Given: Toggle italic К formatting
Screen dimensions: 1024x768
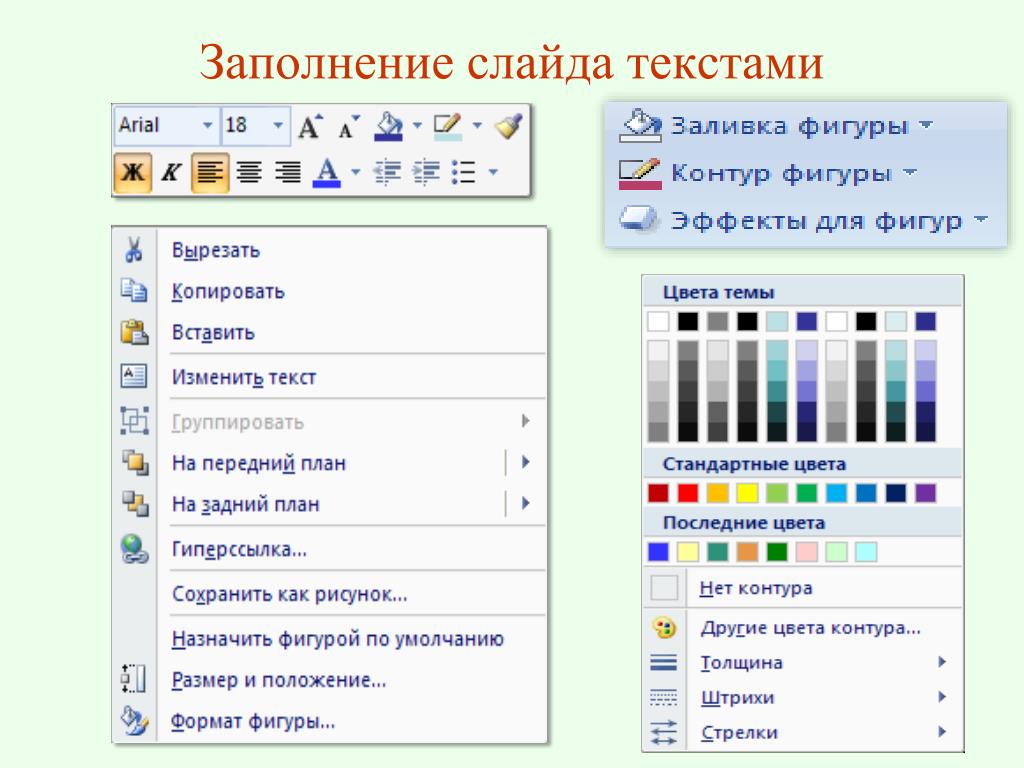Looking at the screenshot, I should 171,172.
